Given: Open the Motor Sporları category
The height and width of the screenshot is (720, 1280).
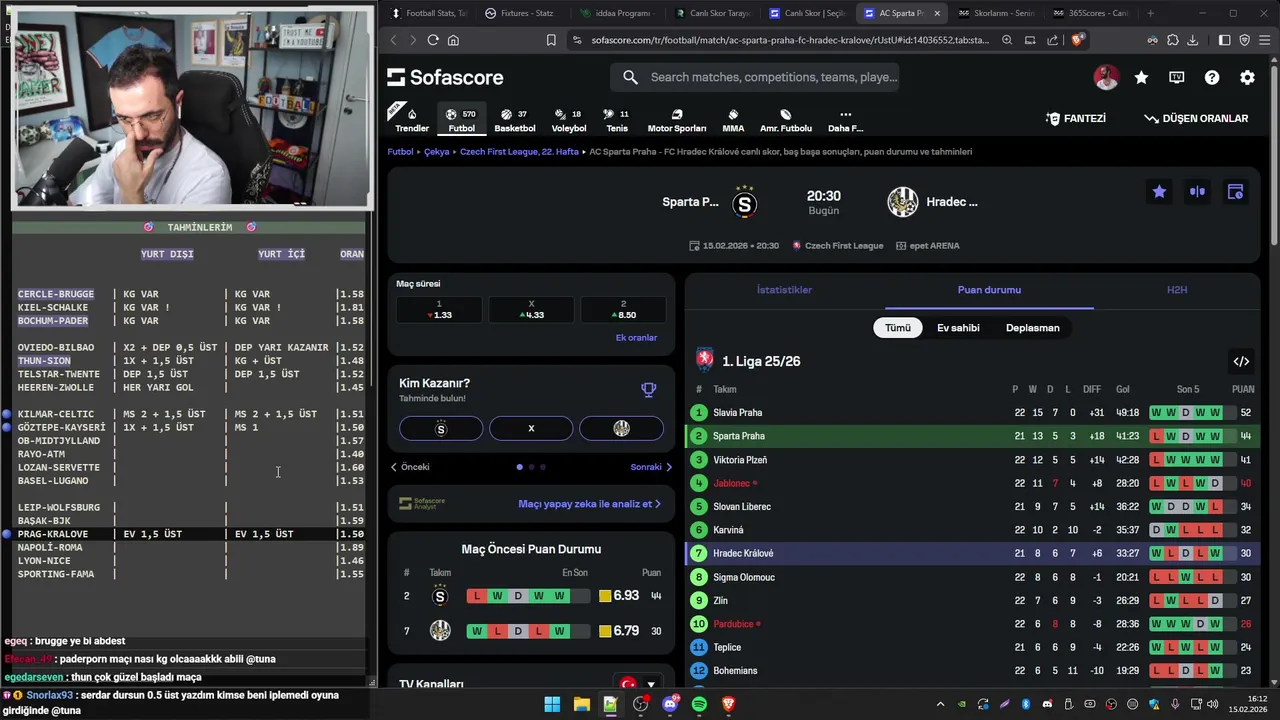Looking at the screenshot, I should tap(677, 120).
